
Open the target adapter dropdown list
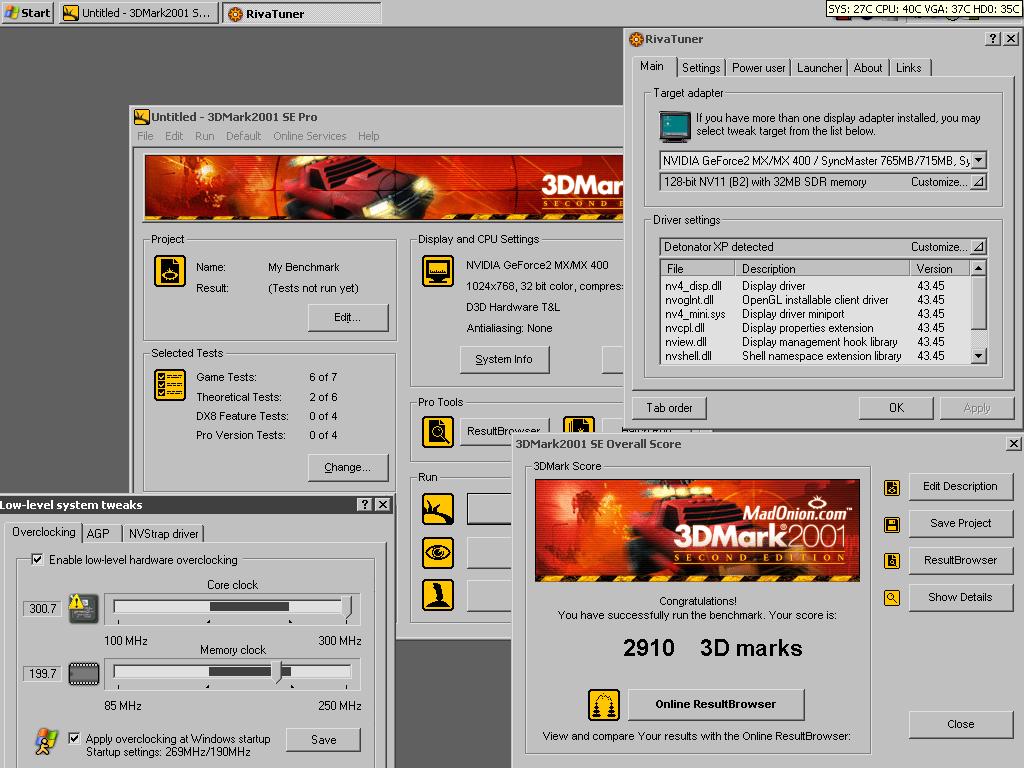pyautogui.click(x=978, y=160)
